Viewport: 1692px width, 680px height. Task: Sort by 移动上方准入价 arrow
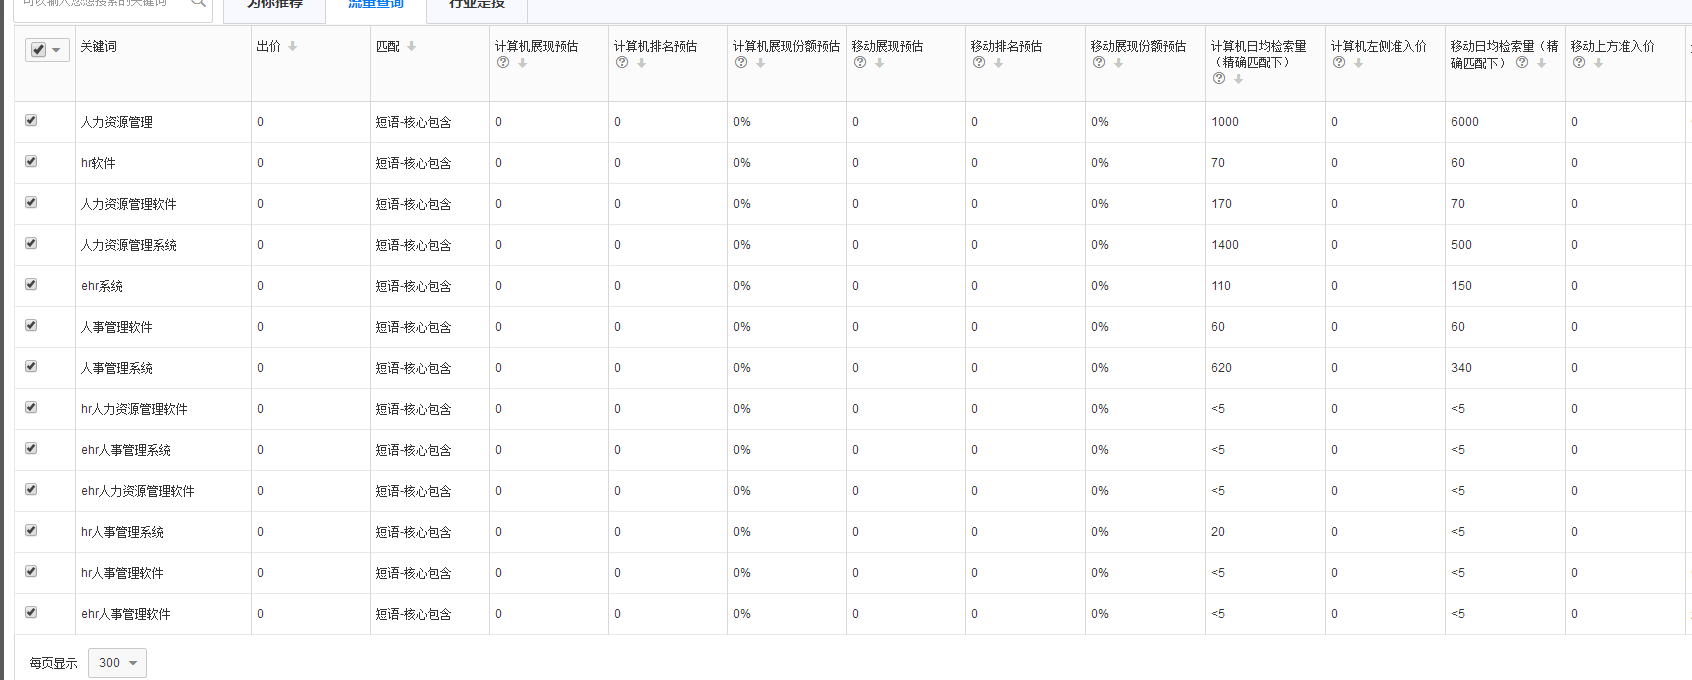point(1598,62)
